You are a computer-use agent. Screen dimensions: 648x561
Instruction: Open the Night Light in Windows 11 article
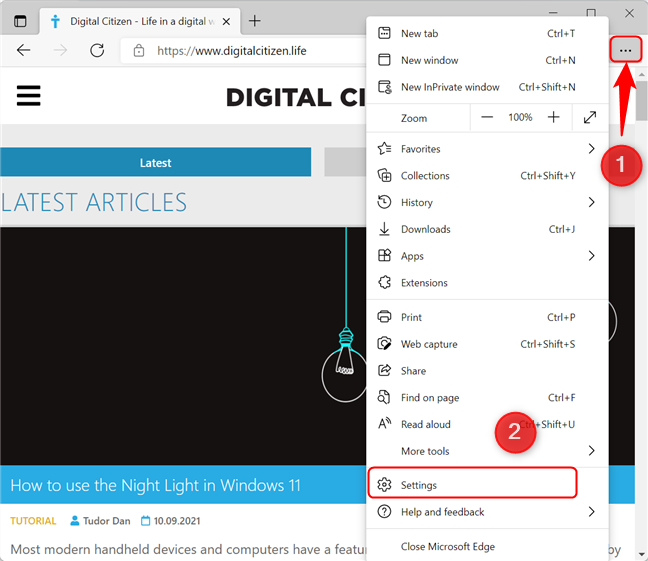pyautogui.click(x=155, y=485)
